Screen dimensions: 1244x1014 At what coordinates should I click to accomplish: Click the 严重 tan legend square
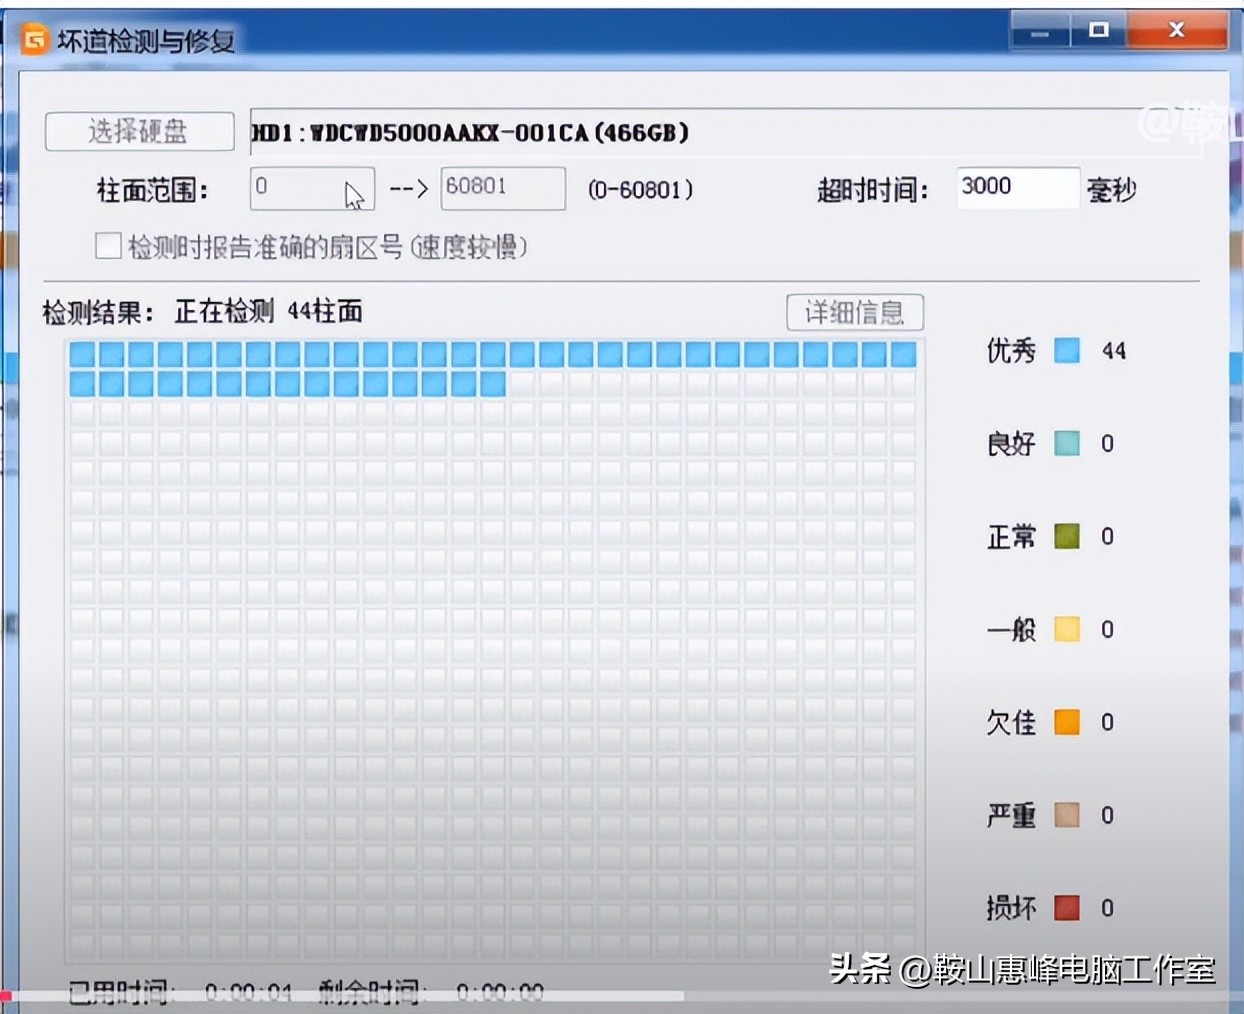coord(1066,815)
